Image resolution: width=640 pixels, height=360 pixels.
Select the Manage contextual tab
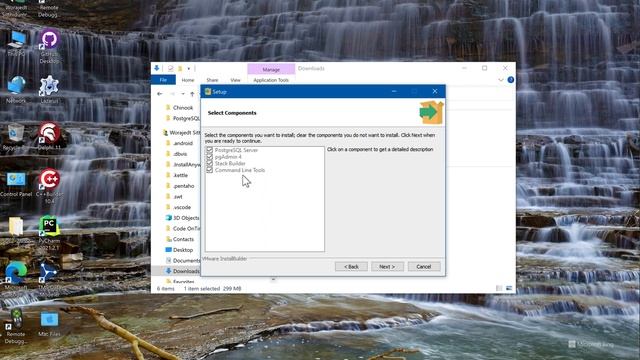[271, 69]
